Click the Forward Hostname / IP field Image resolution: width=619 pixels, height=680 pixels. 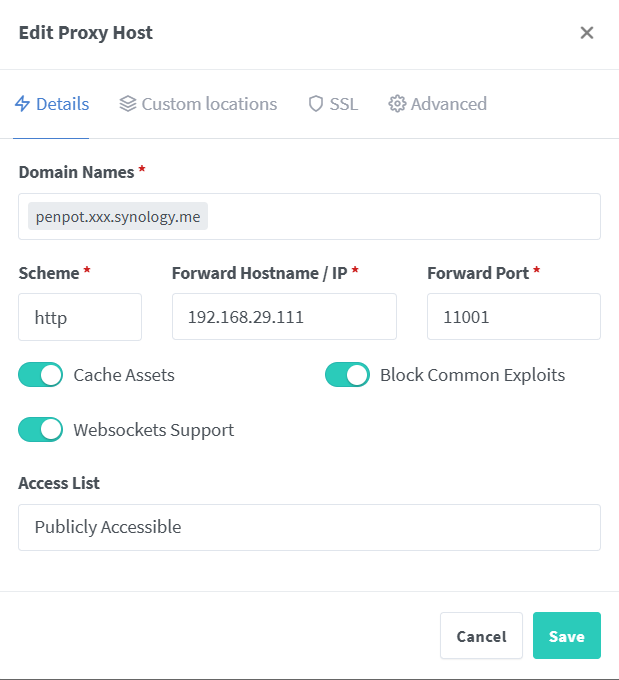pyautogui.click(x=284, y=317)
